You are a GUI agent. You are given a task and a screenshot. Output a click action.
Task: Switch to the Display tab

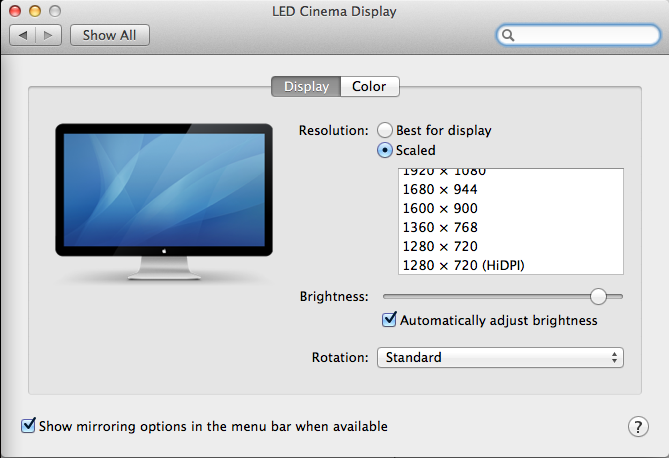pyautogui.click(x=306, y=86)
